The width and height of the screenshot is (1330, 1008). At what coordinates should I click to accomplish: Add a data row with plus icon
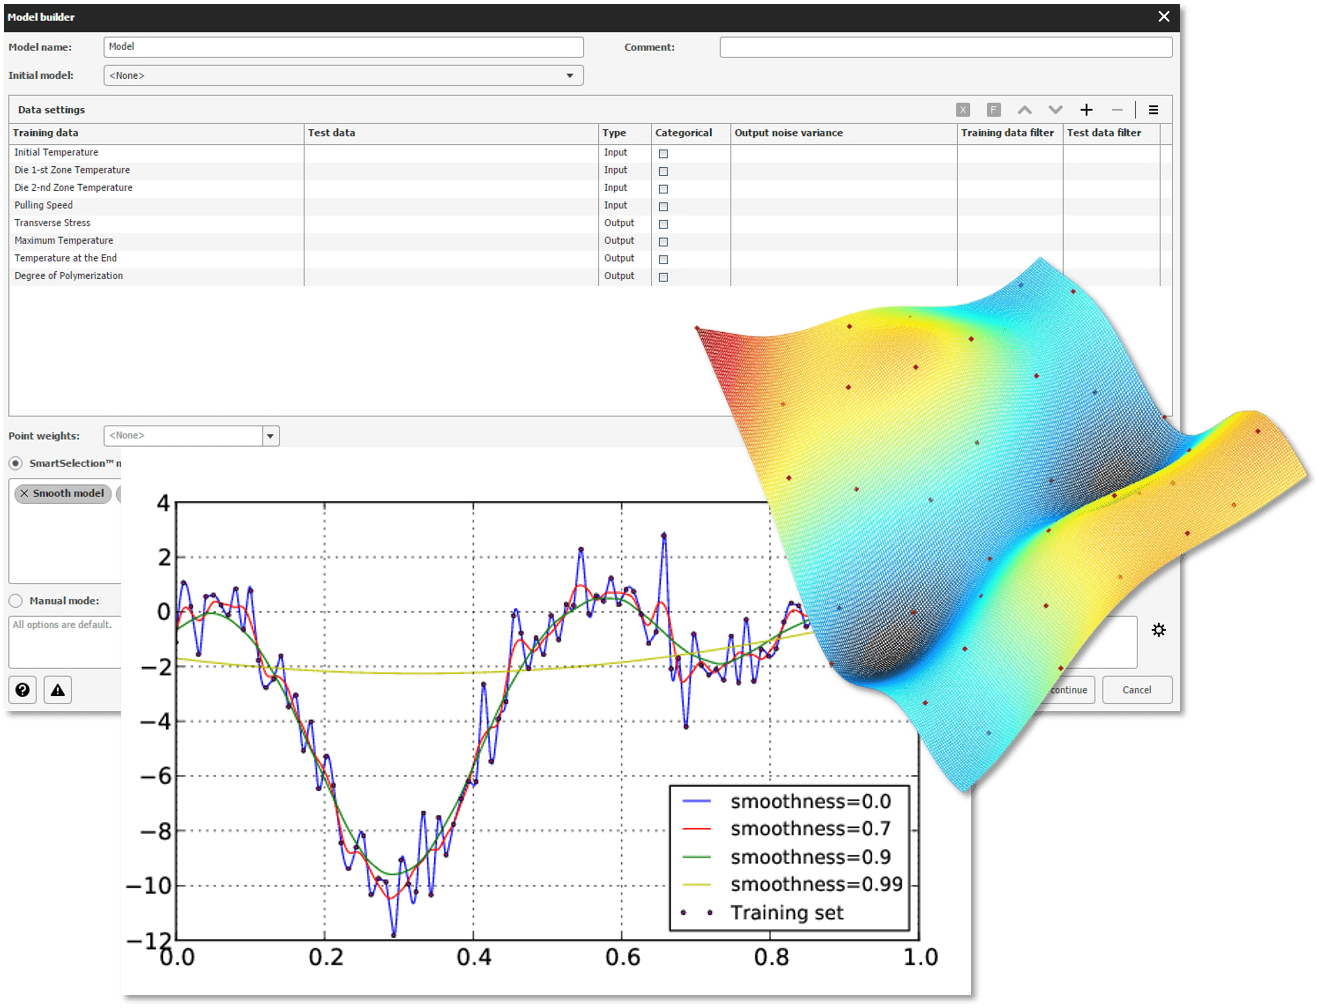tap(1087, 110)
